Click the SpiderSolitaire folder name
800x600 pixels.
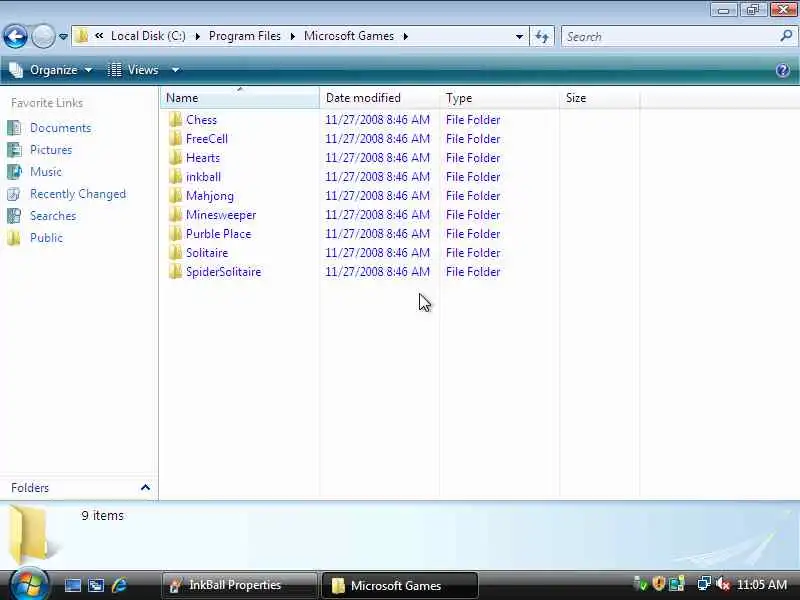point(223,272)
